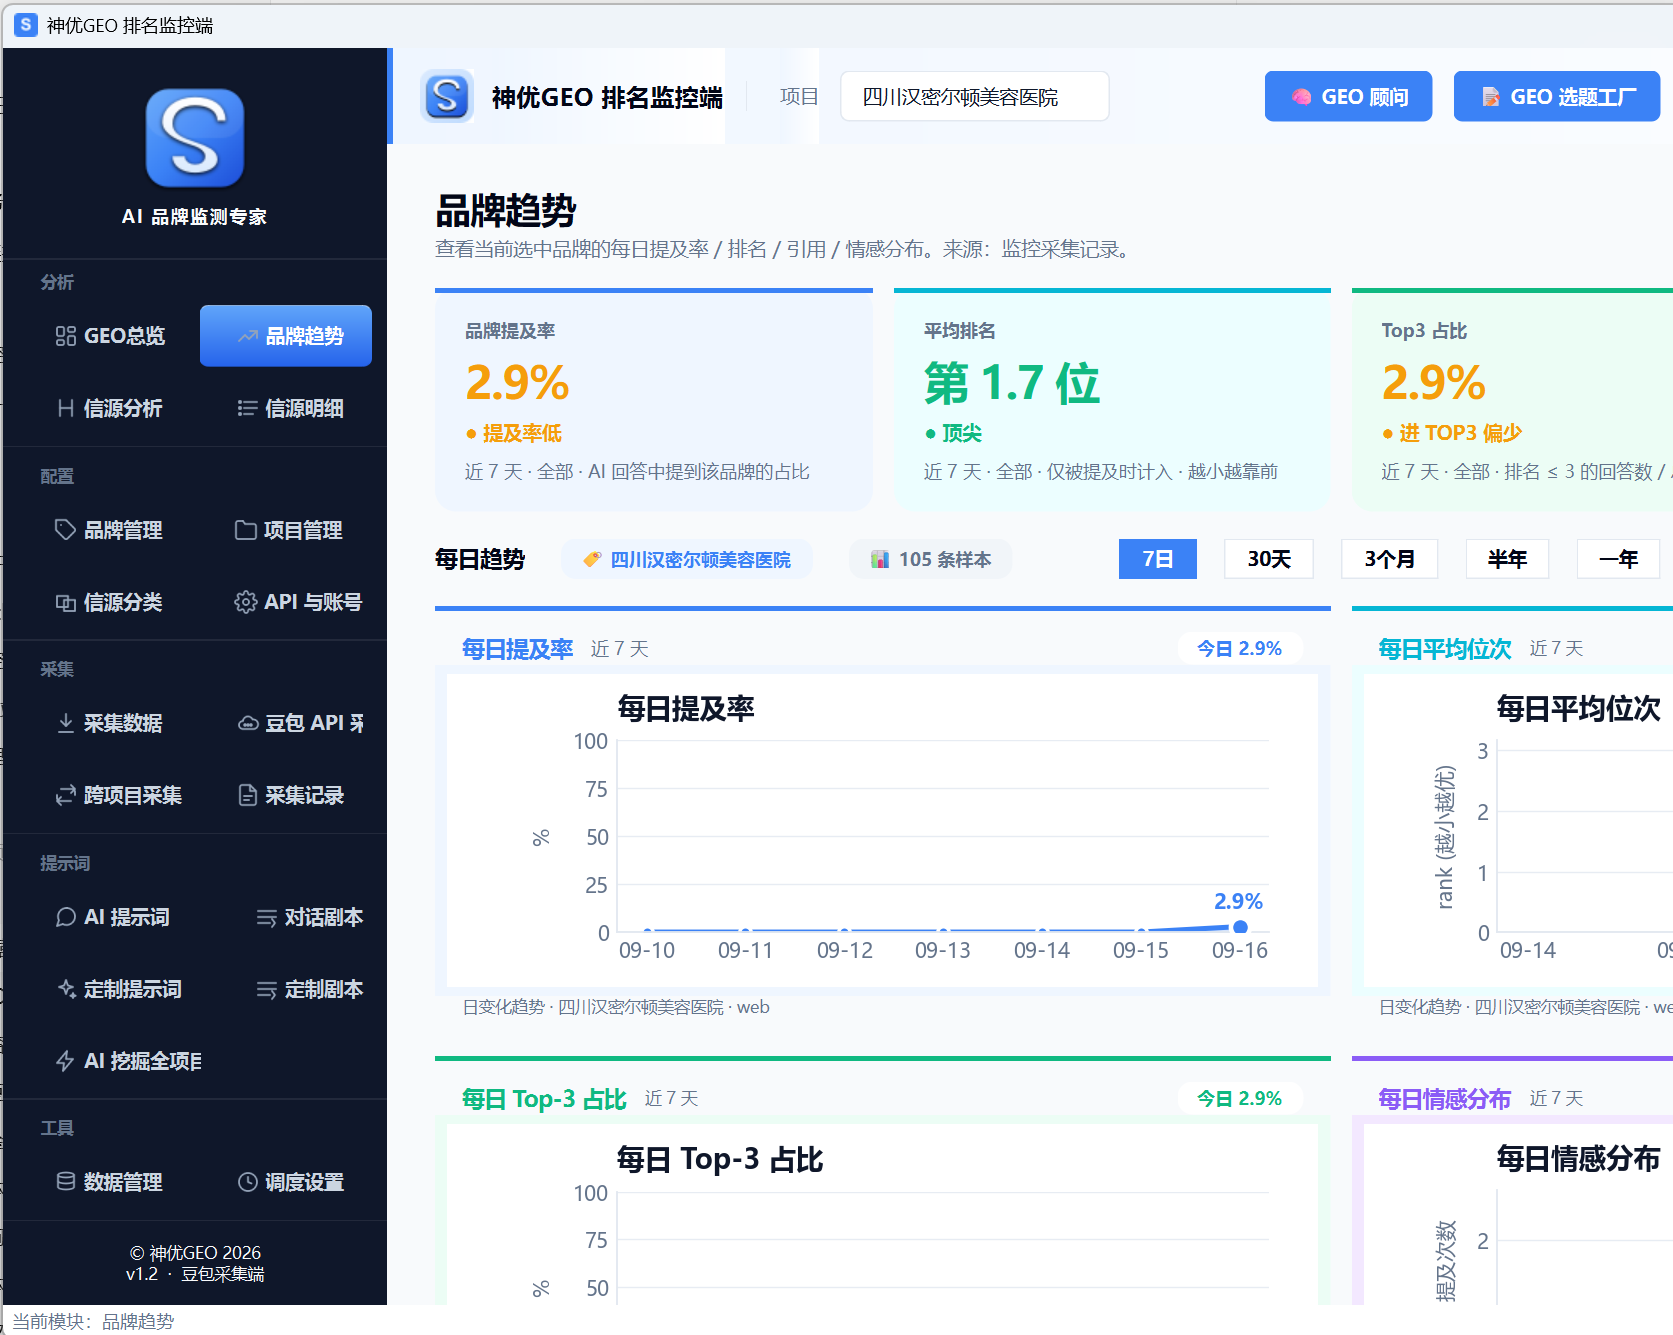The height and width of the screenshot is (1335, 1673).
Task: Click the 今日 2.9% badge on 每日 Top-3 占比
Action: [x=1240, y=1098]
